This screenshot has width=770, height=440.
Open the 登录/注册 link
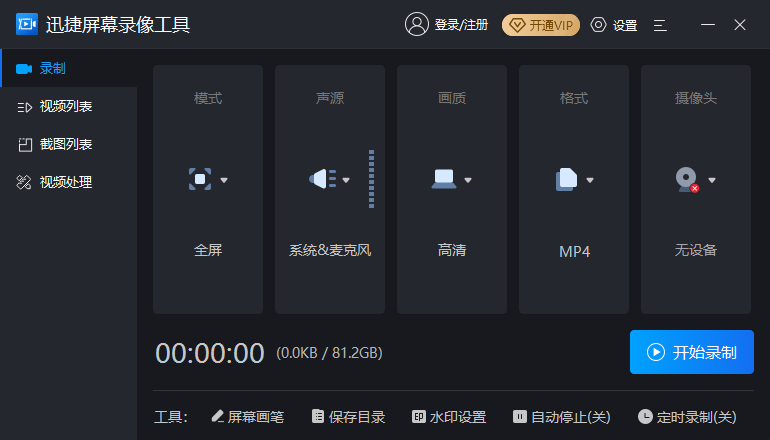click(461, 25)
